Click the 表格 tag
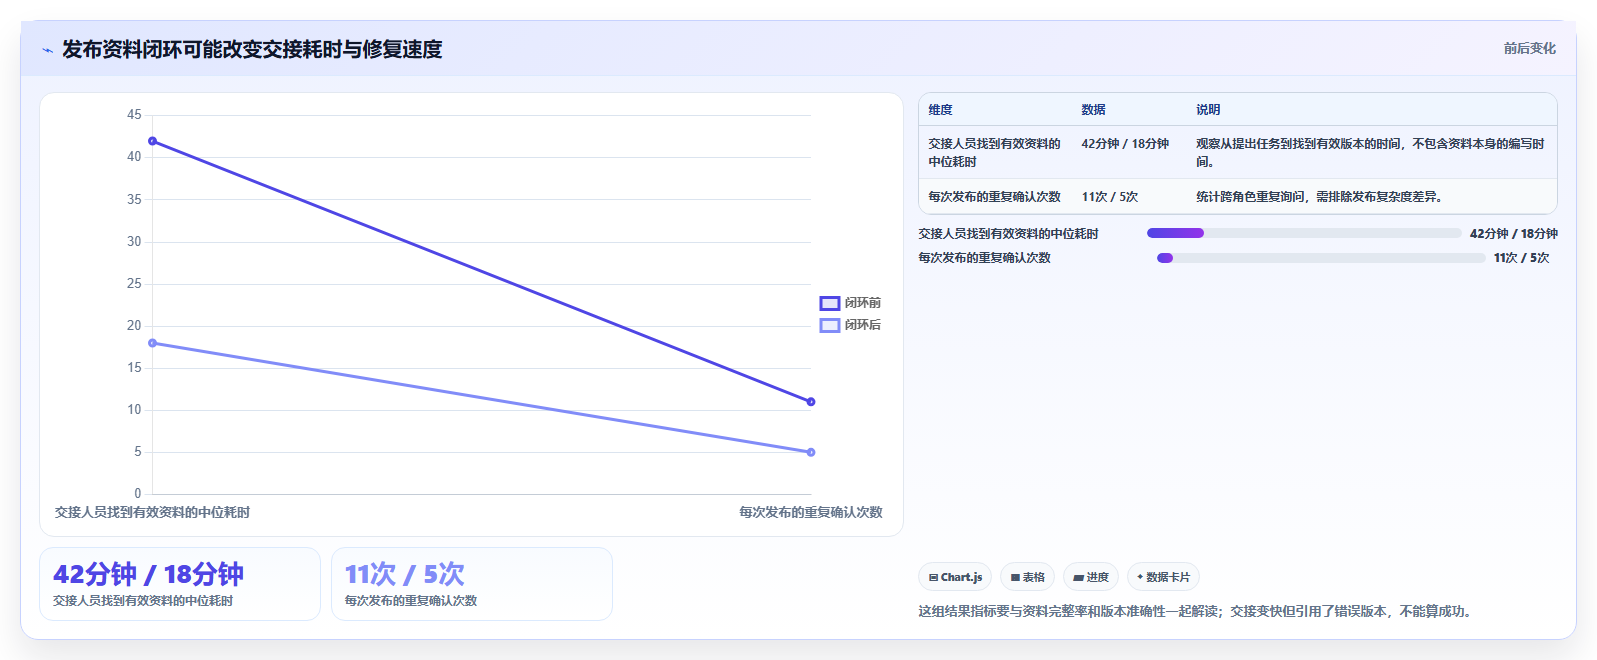The image size is (1597, 660). (x=1027, y=577)
